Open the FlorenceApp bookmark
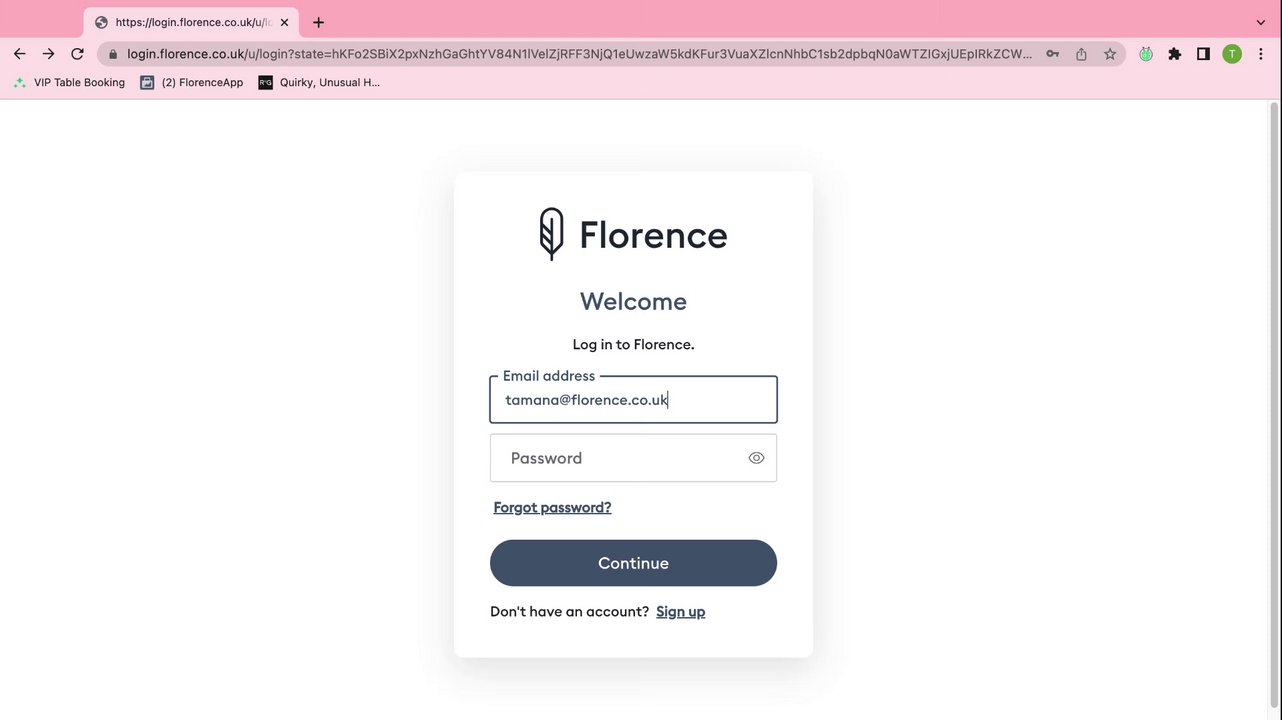Viewport: 1282px width, 720px height. click(x=192, y=83)
